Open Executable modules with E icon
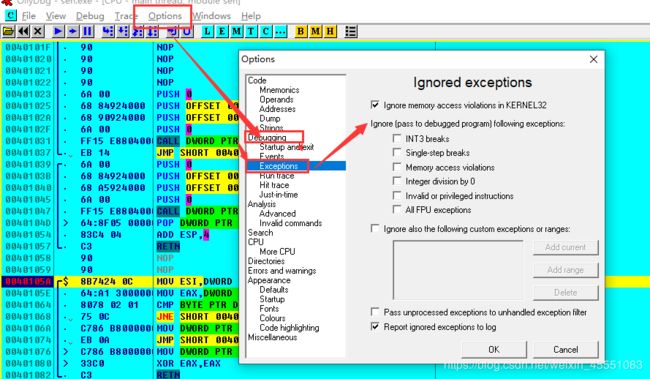This screenshot has height=379, width=650. click(x=222, y=32)
